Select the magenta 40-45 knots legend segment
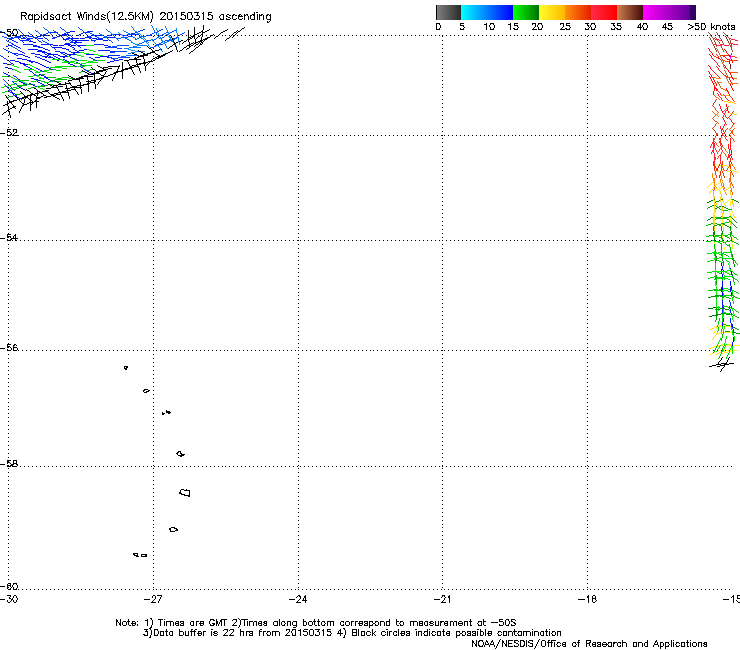Viewport: 740px width, 650px height. [x=656, y=12]
